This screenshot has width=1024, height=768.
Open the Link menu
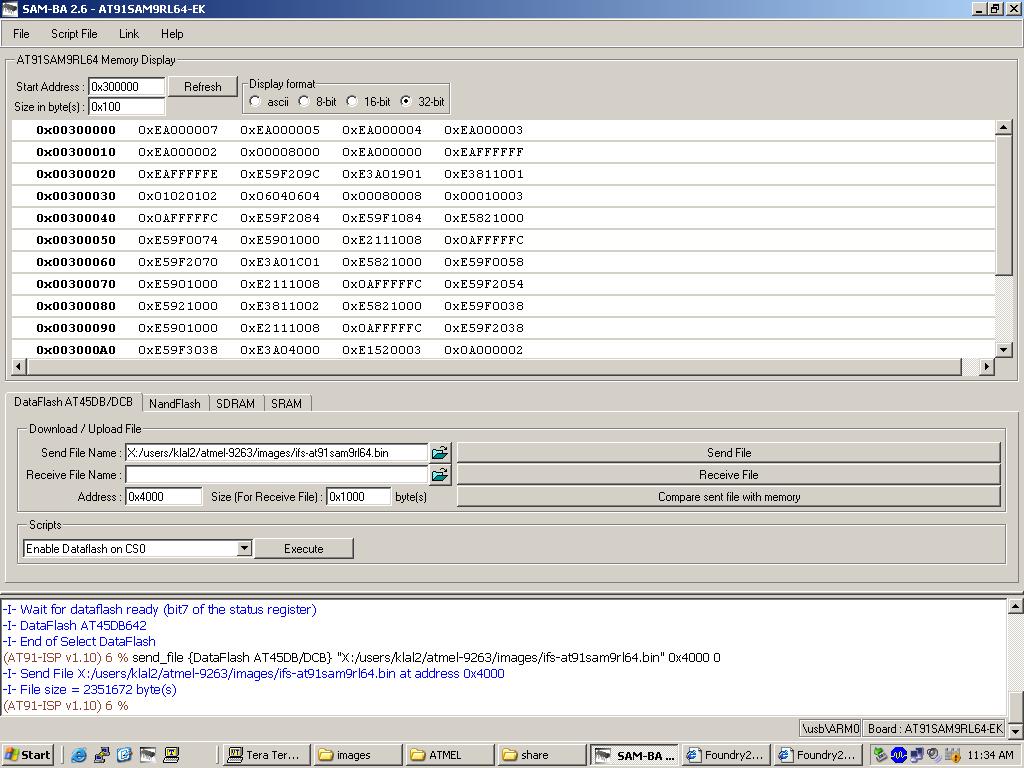tap(129, 34)
